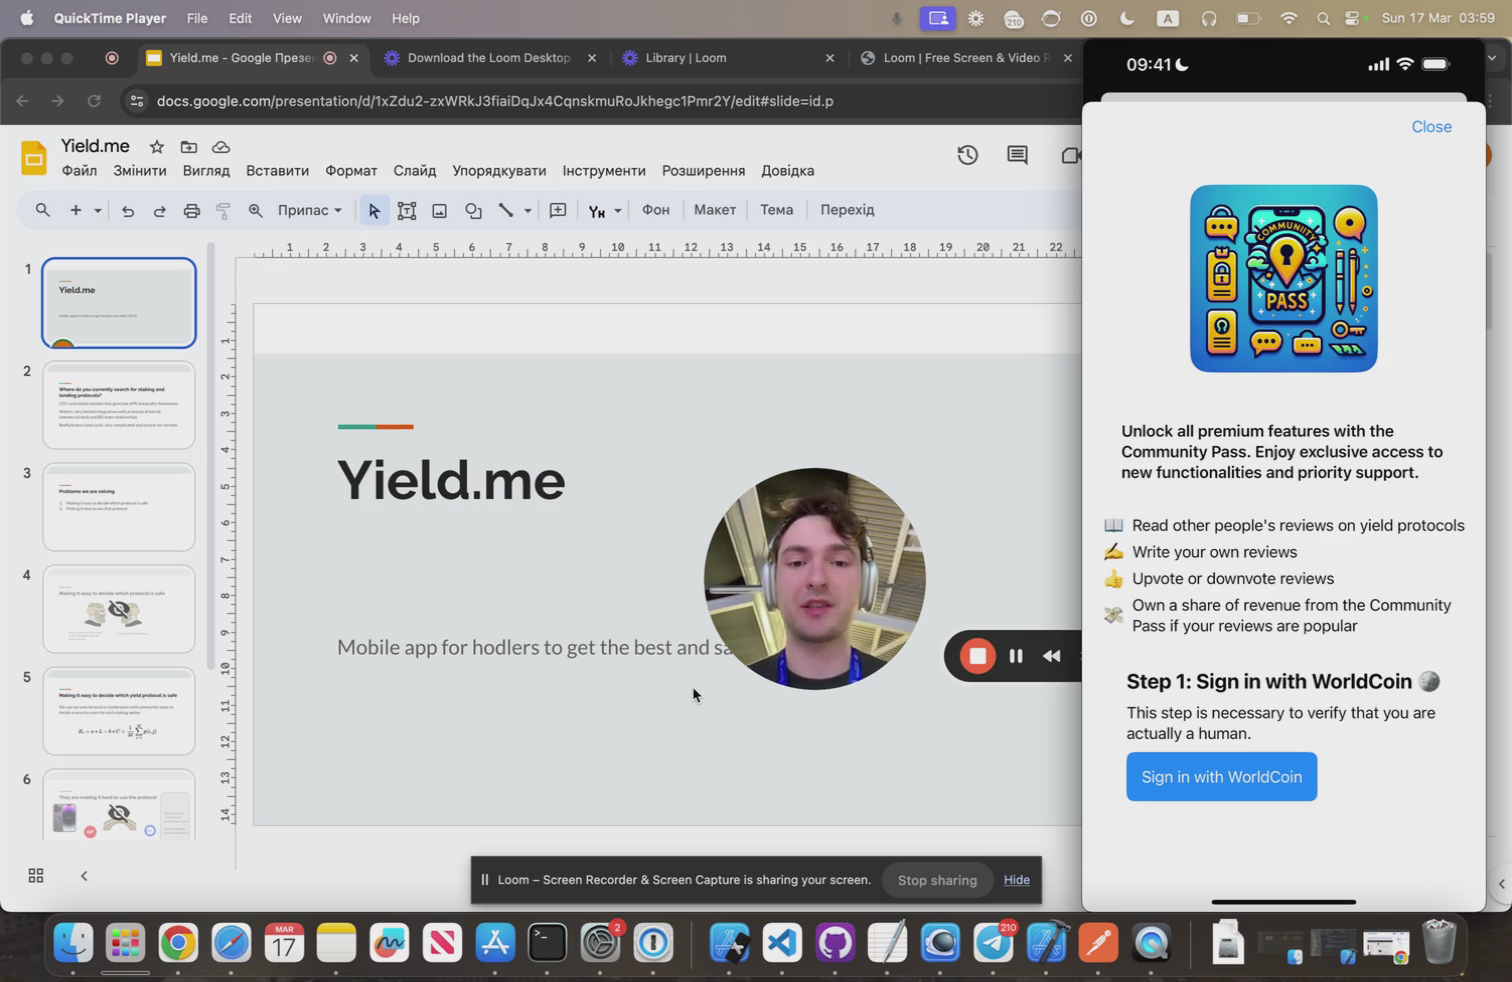This screenshot has width=1512, height=982.
Task: Expand the Ук input tools dropdown arrow
Action: point(618,210)
